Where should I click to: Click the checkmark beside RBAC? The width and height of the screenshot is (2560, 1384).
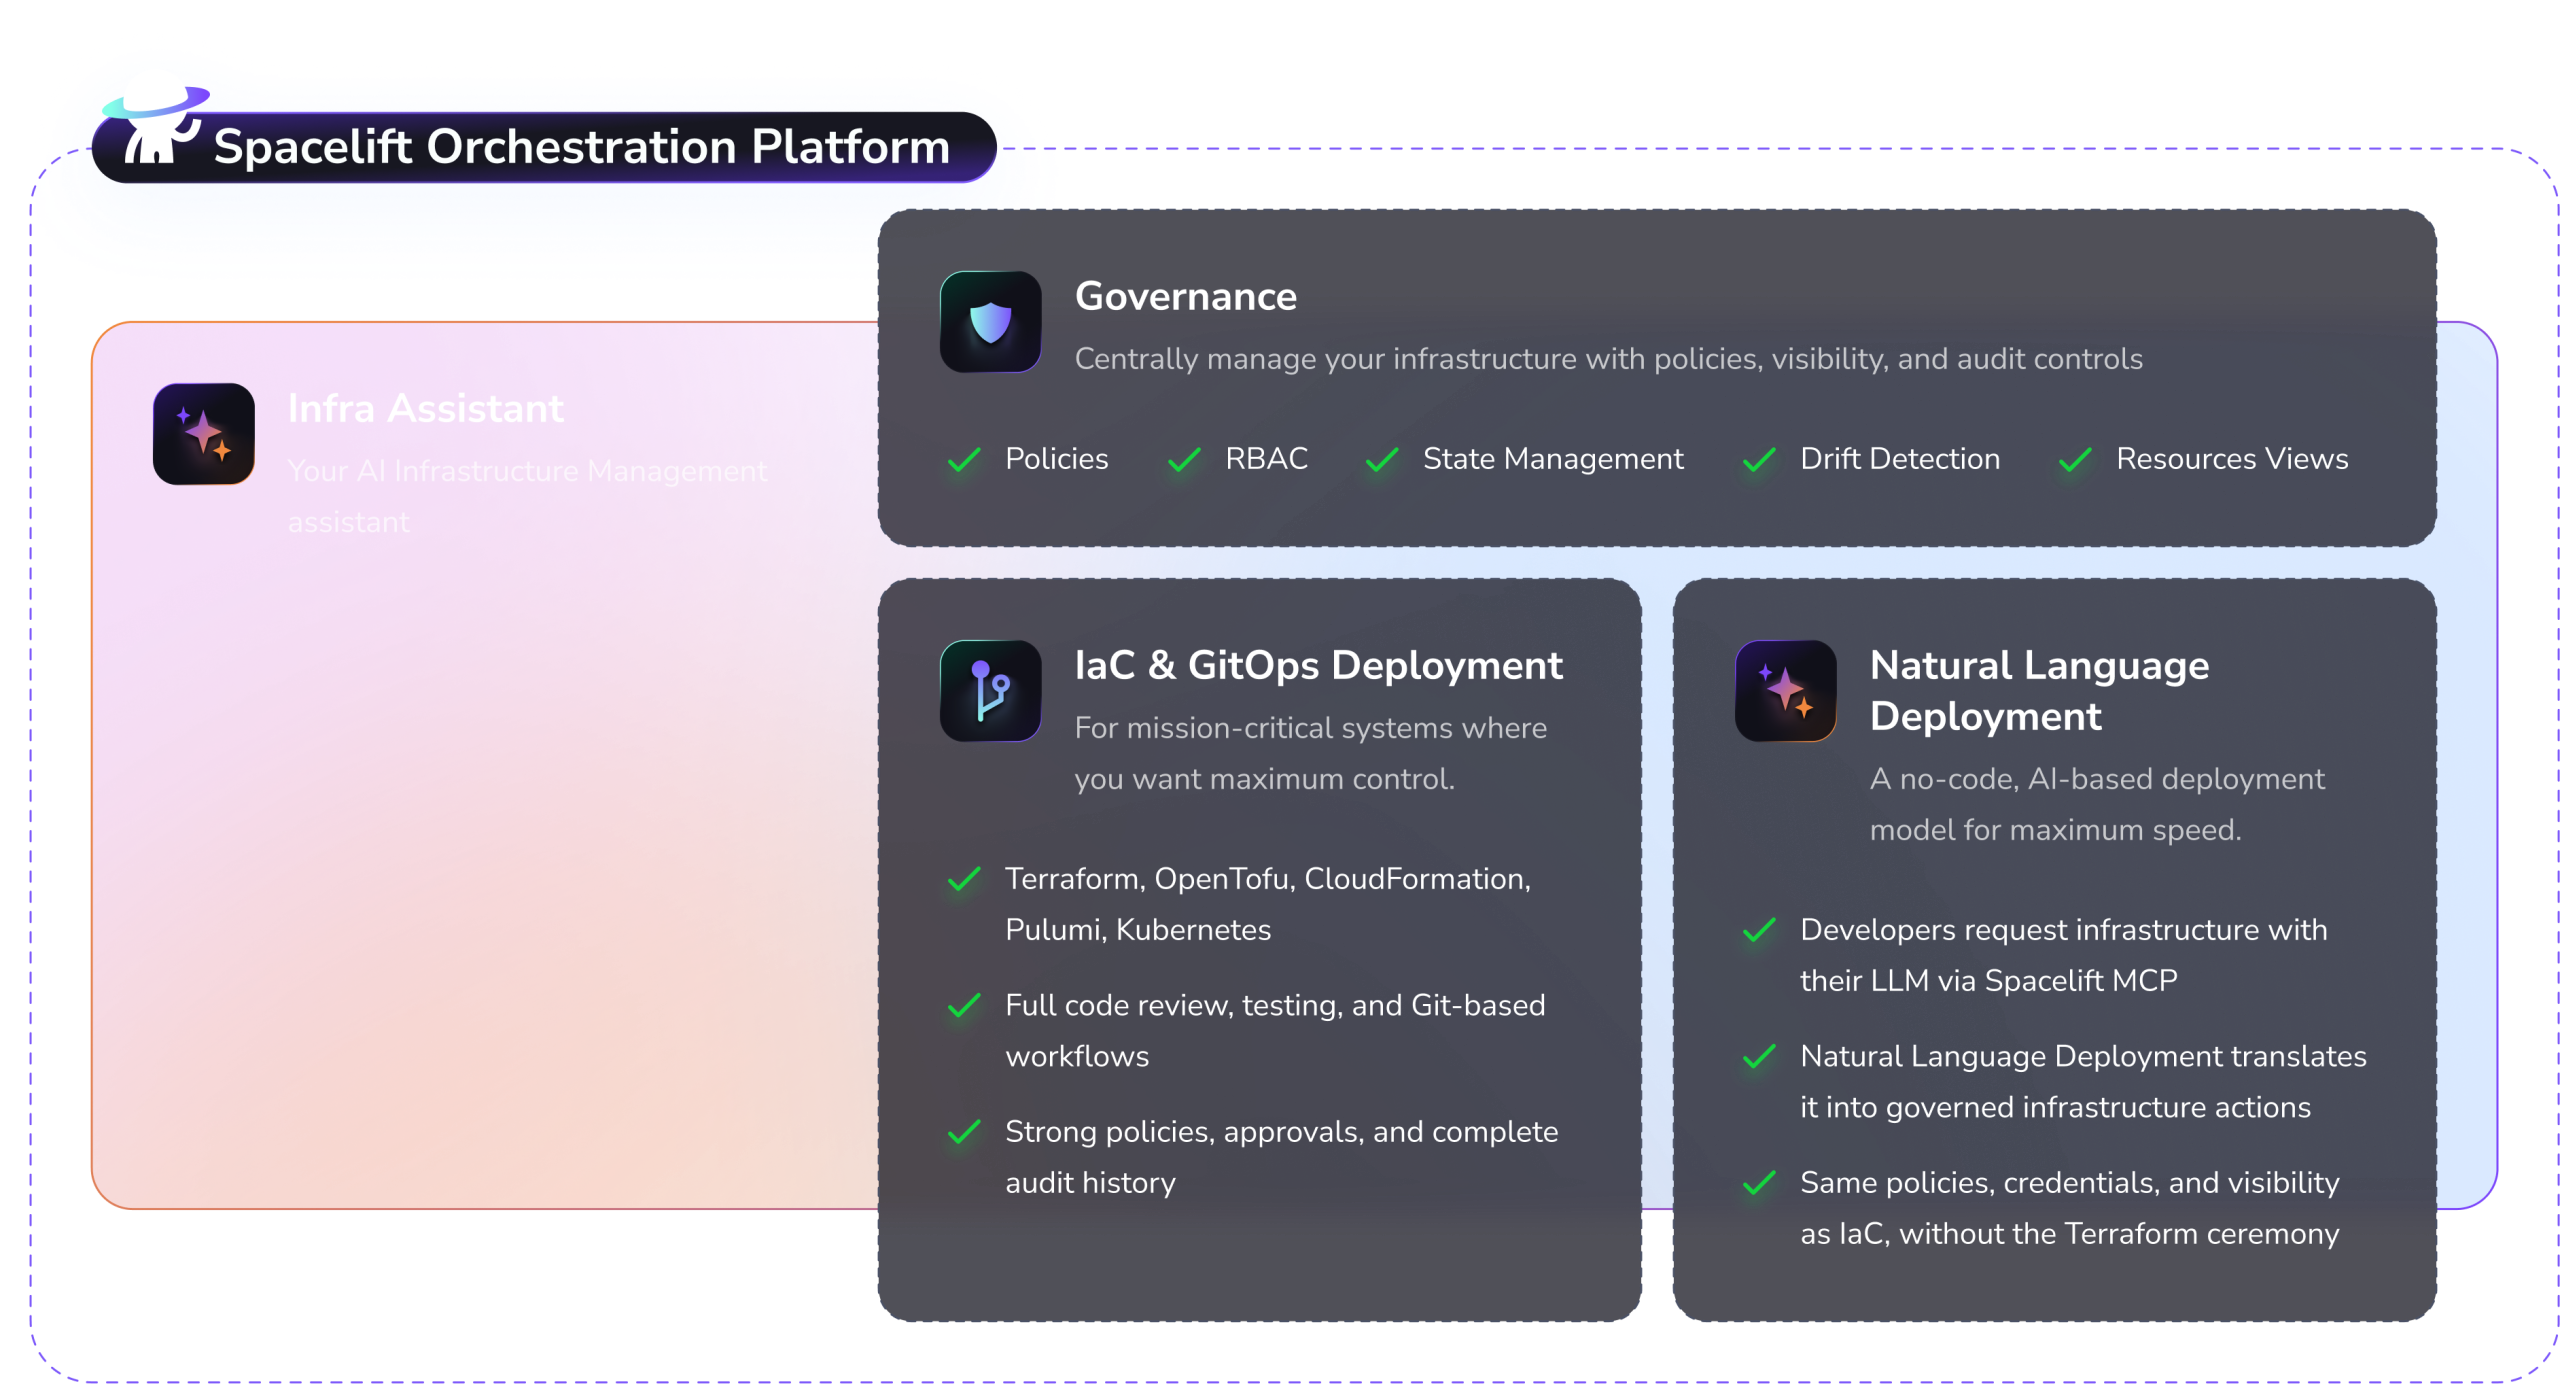pyautogui.click(x=1182, y=460)
